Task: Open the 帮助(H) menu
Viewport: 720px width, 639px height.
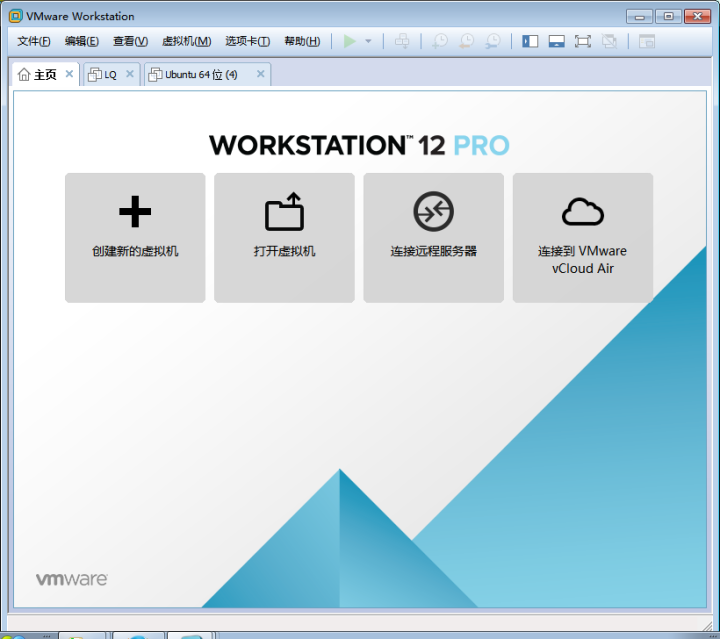Action: coord(302,41)
